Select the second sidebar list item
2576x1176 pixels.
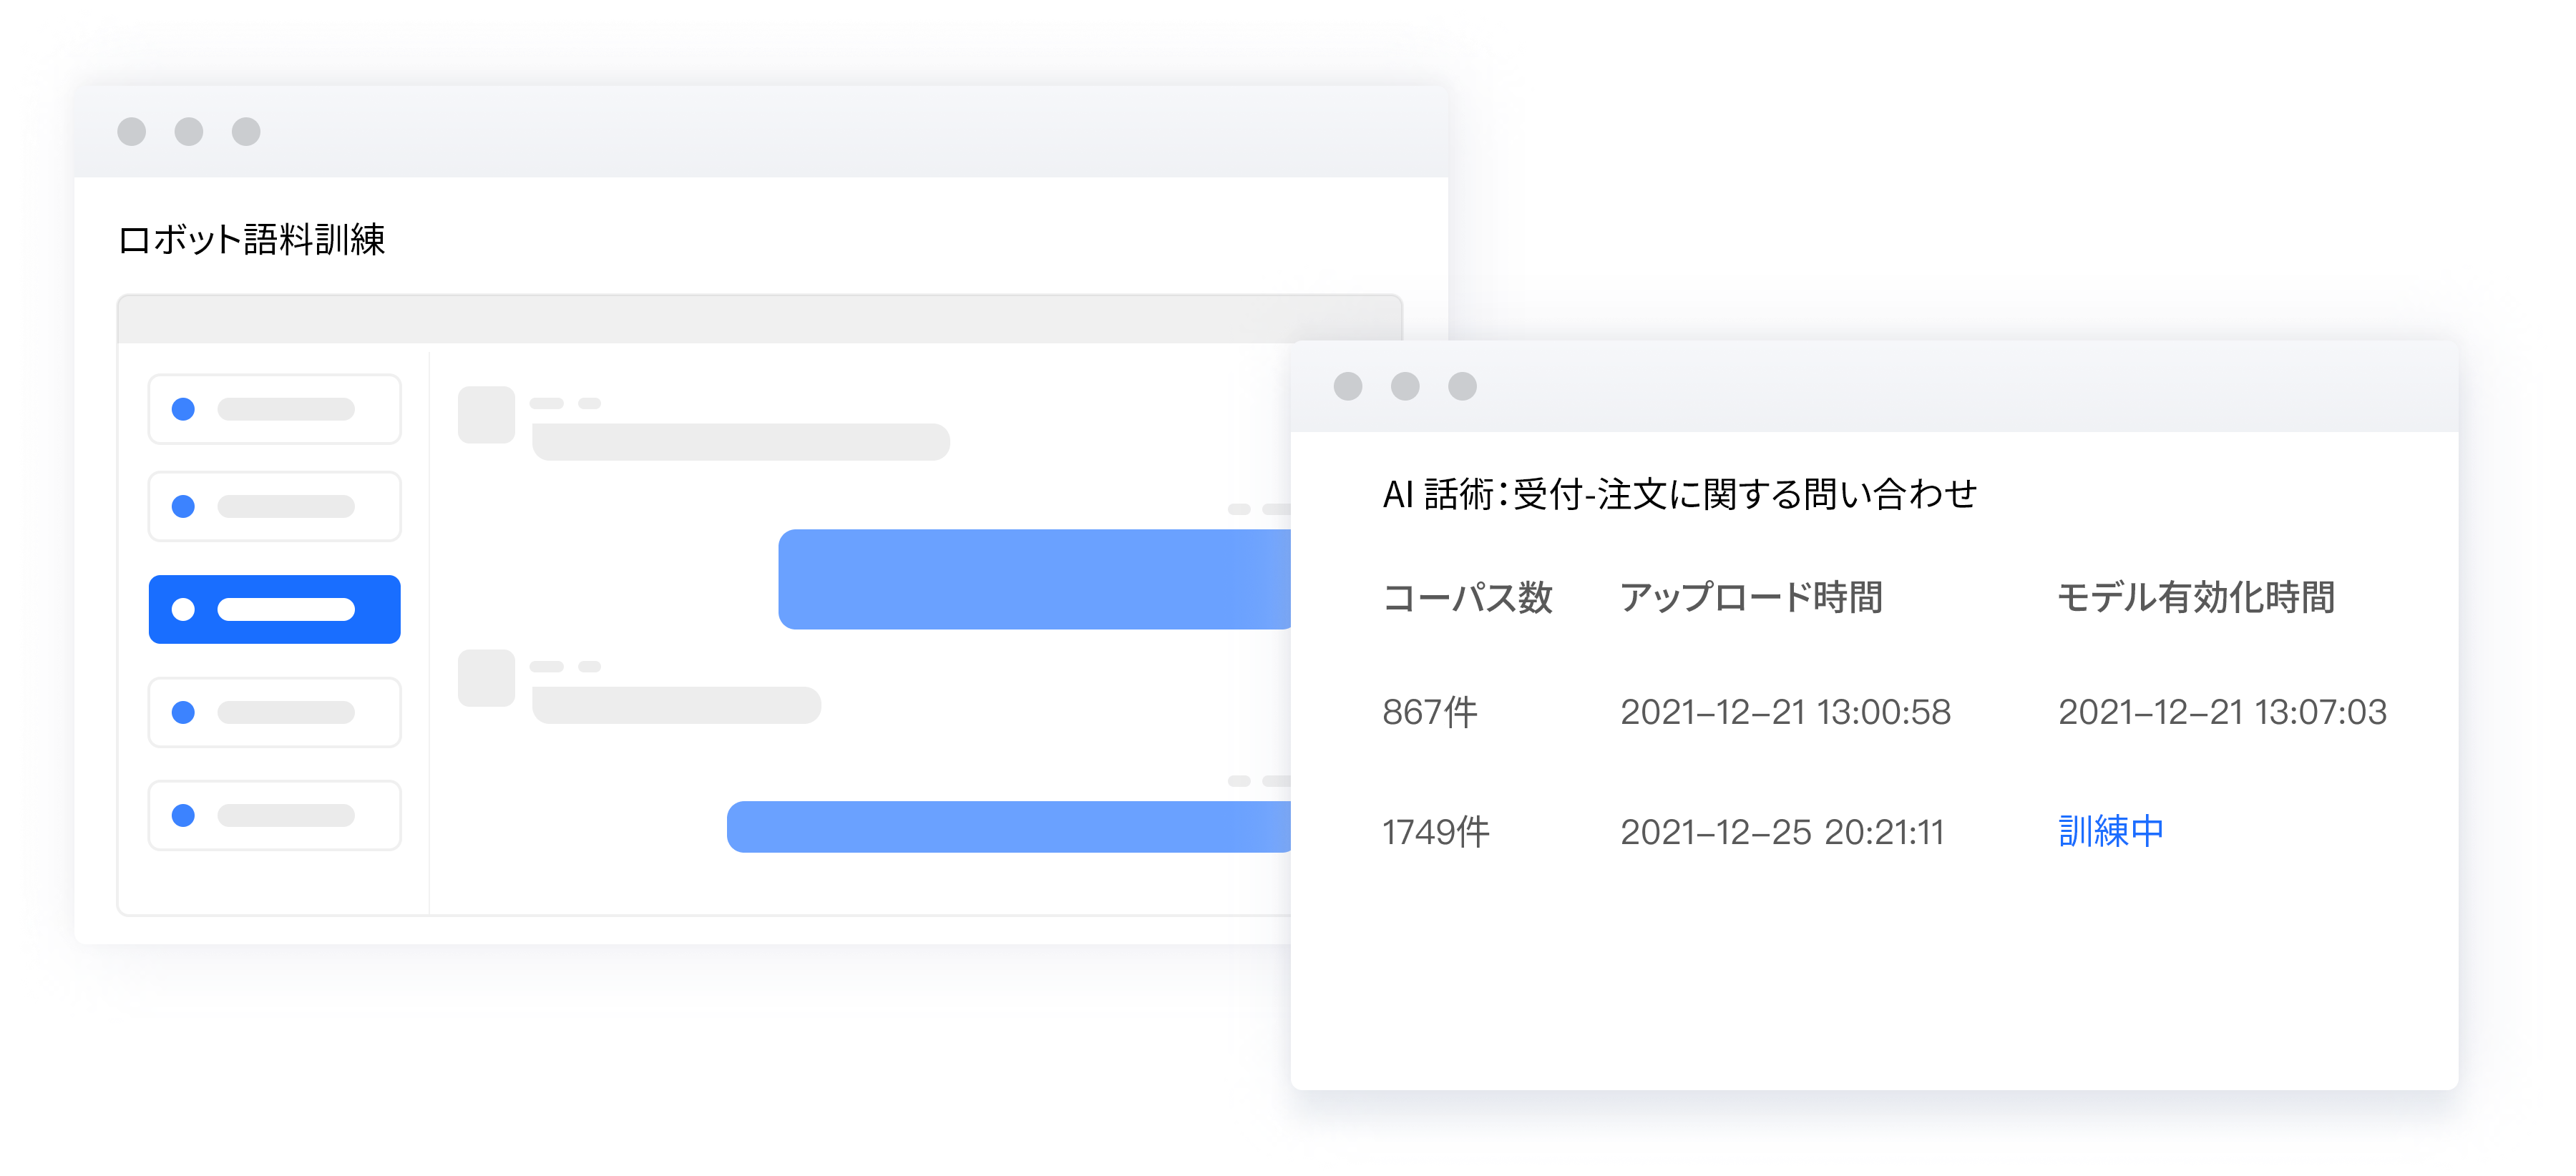click(x=274, y=507)
